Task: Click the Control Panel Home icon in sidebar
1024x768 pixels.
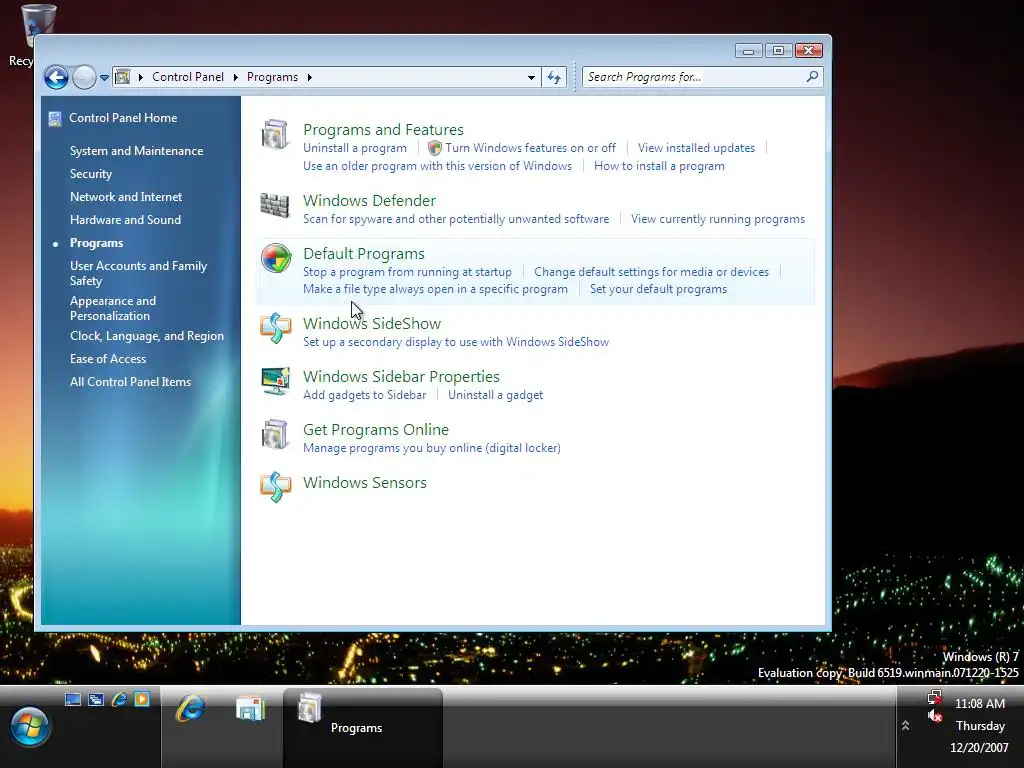Action: tap(55, 118)
